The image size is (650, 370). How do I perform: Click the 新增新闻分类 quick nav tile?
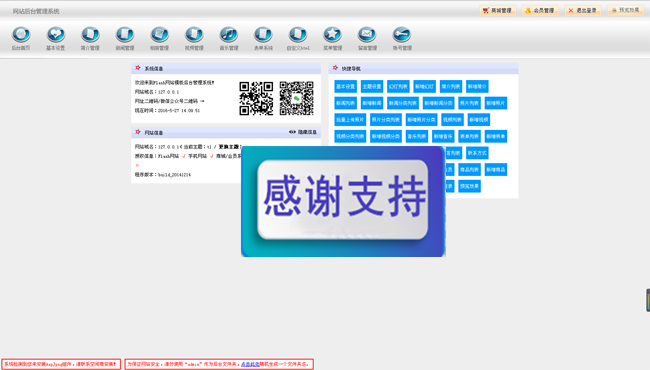point(439,103)
